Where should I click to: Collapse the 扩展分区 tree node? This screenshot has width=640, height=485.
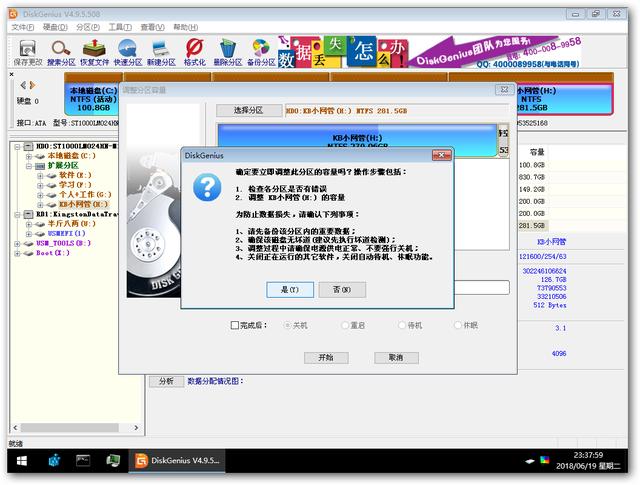(x=31, y=165)
